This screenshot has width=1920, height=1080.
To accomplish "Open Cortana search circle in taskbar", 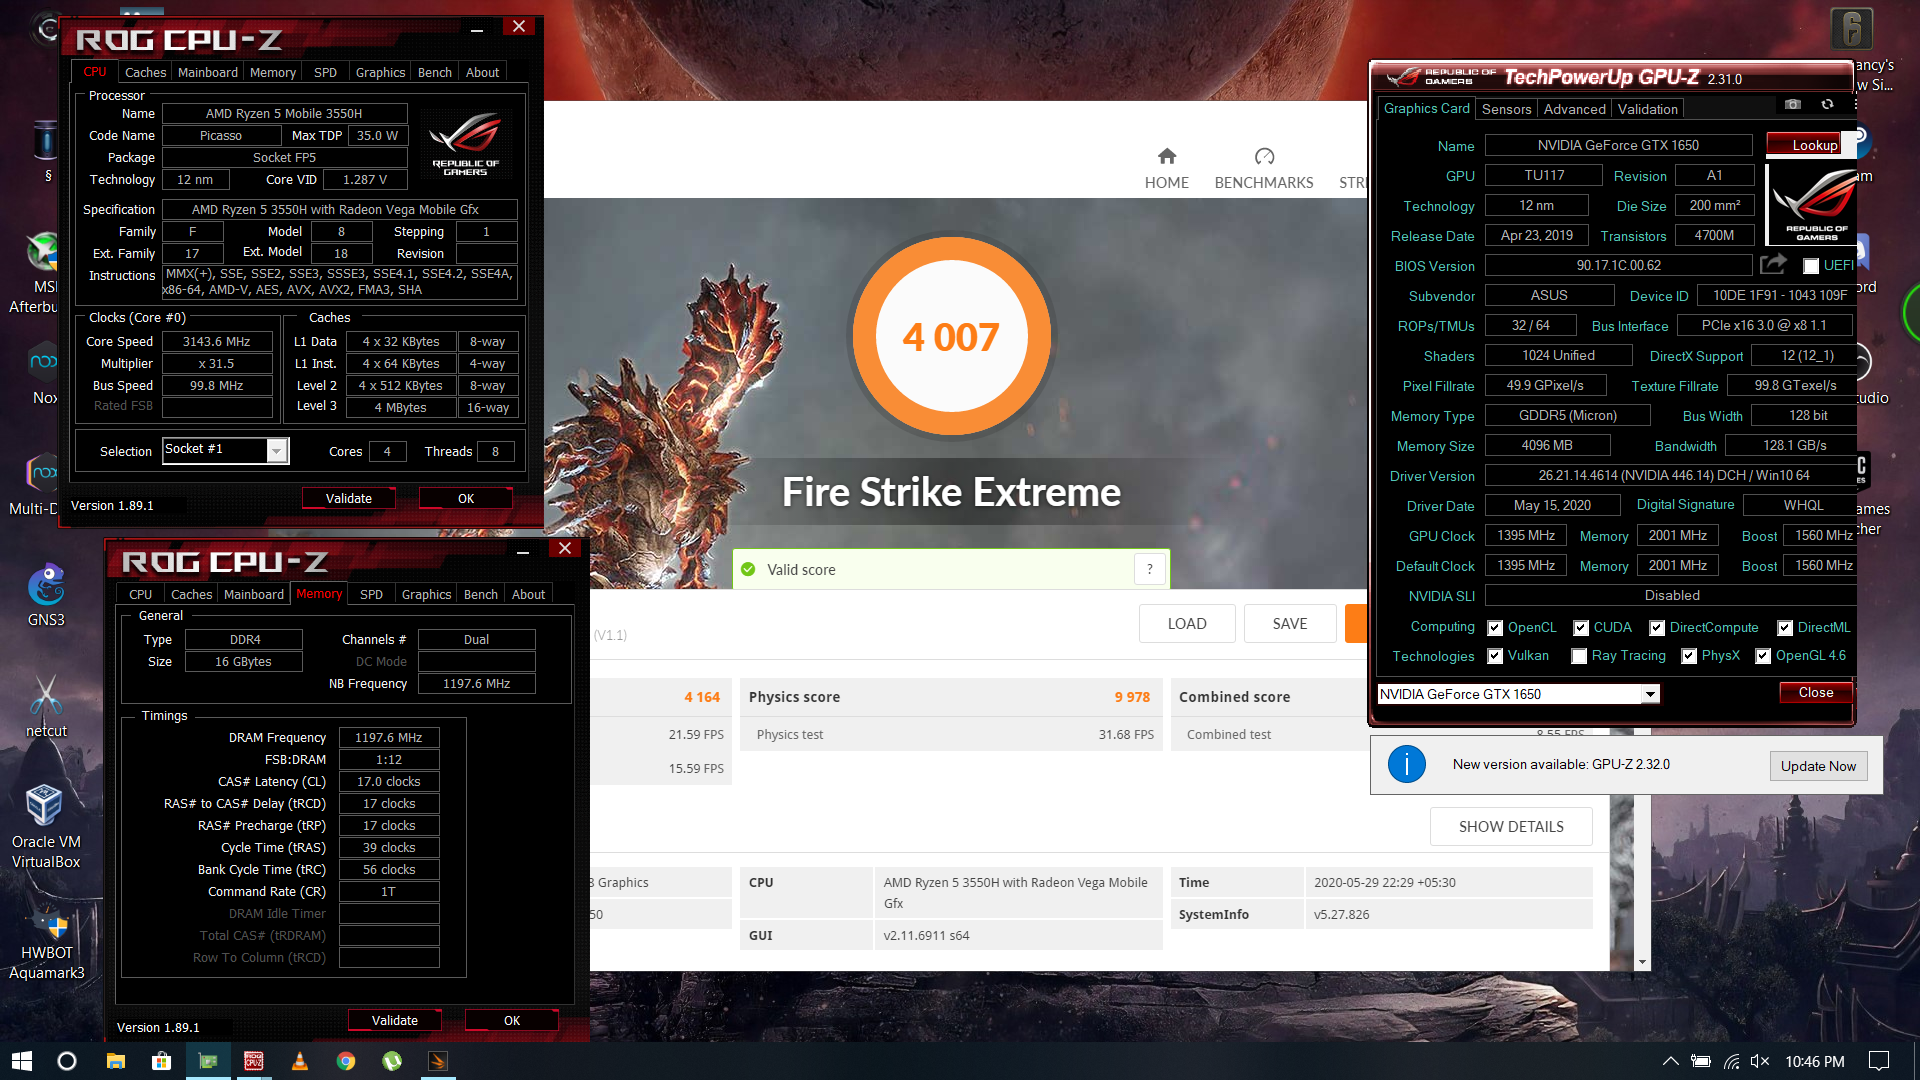I will tap(67, 1061).
